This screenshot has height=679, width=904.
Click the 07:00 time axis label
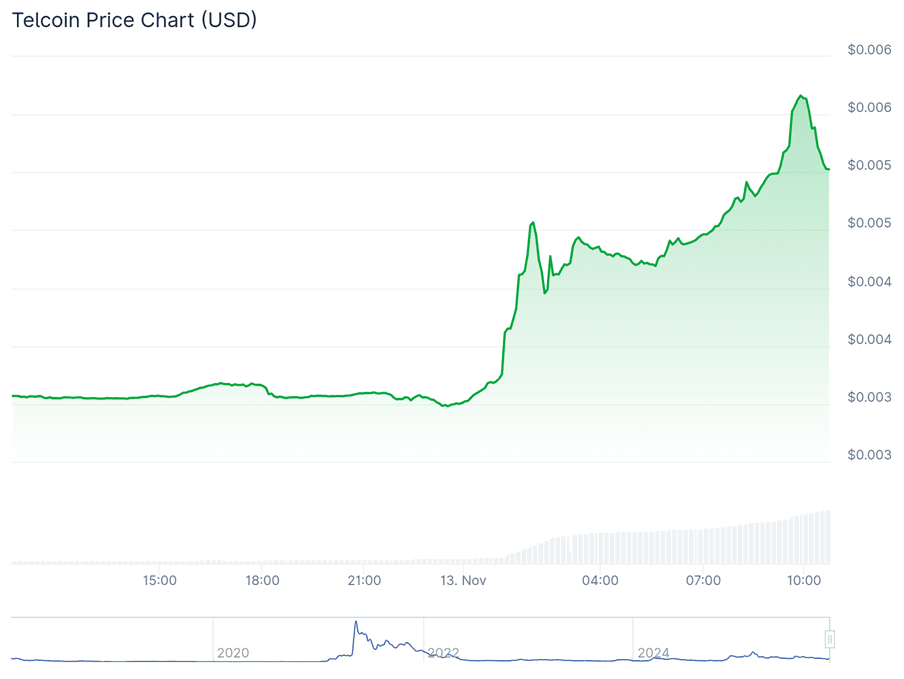(x=703, y=580)
